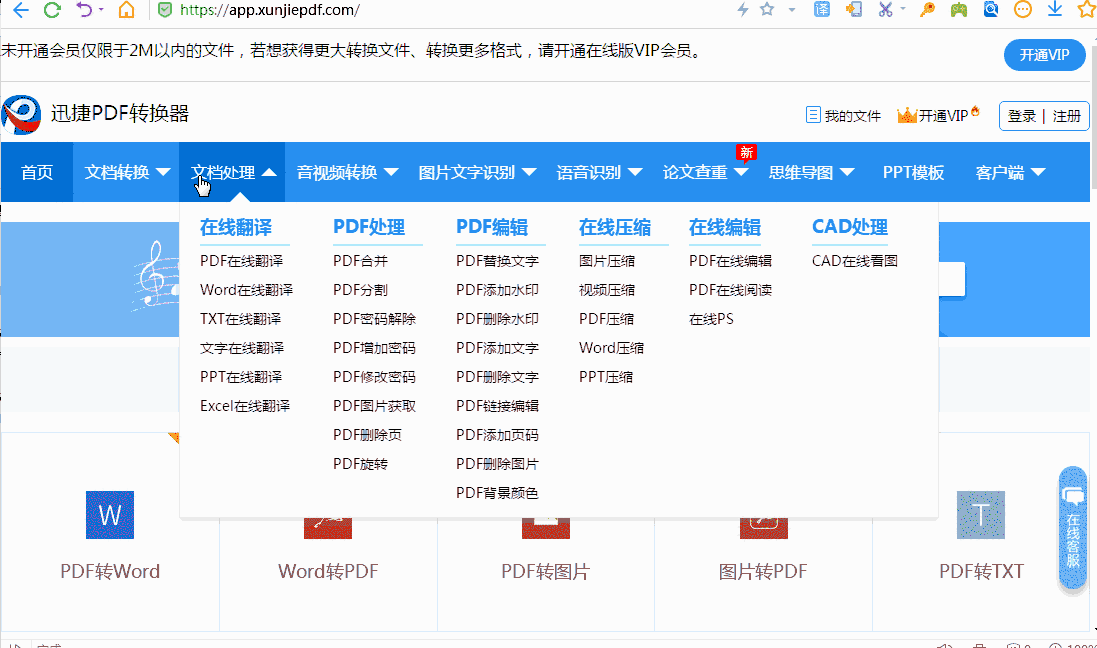
Task: Expand the 思维导图 dropdown menu
Action: (x=811, y=172)
